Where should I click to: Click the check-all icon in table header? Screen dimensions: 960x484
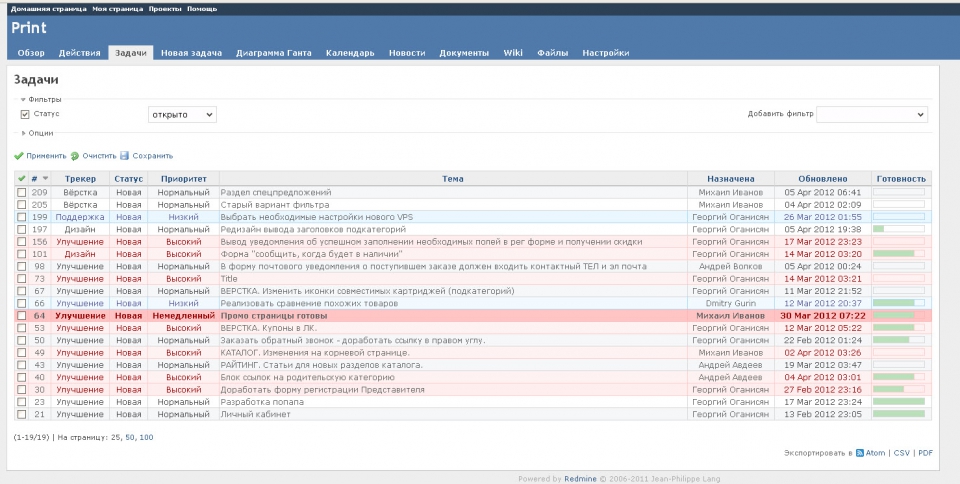(x=22, y=178)
